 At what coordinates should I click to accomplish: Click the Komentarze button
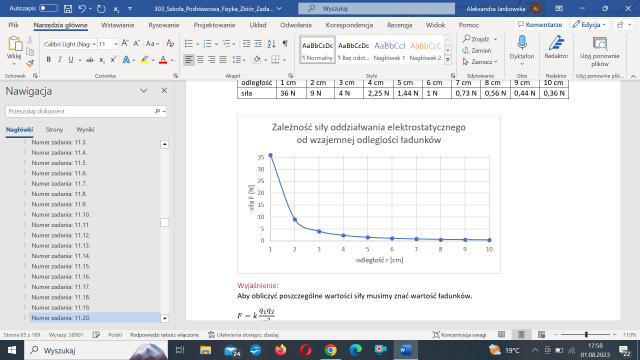click(540, 24)
